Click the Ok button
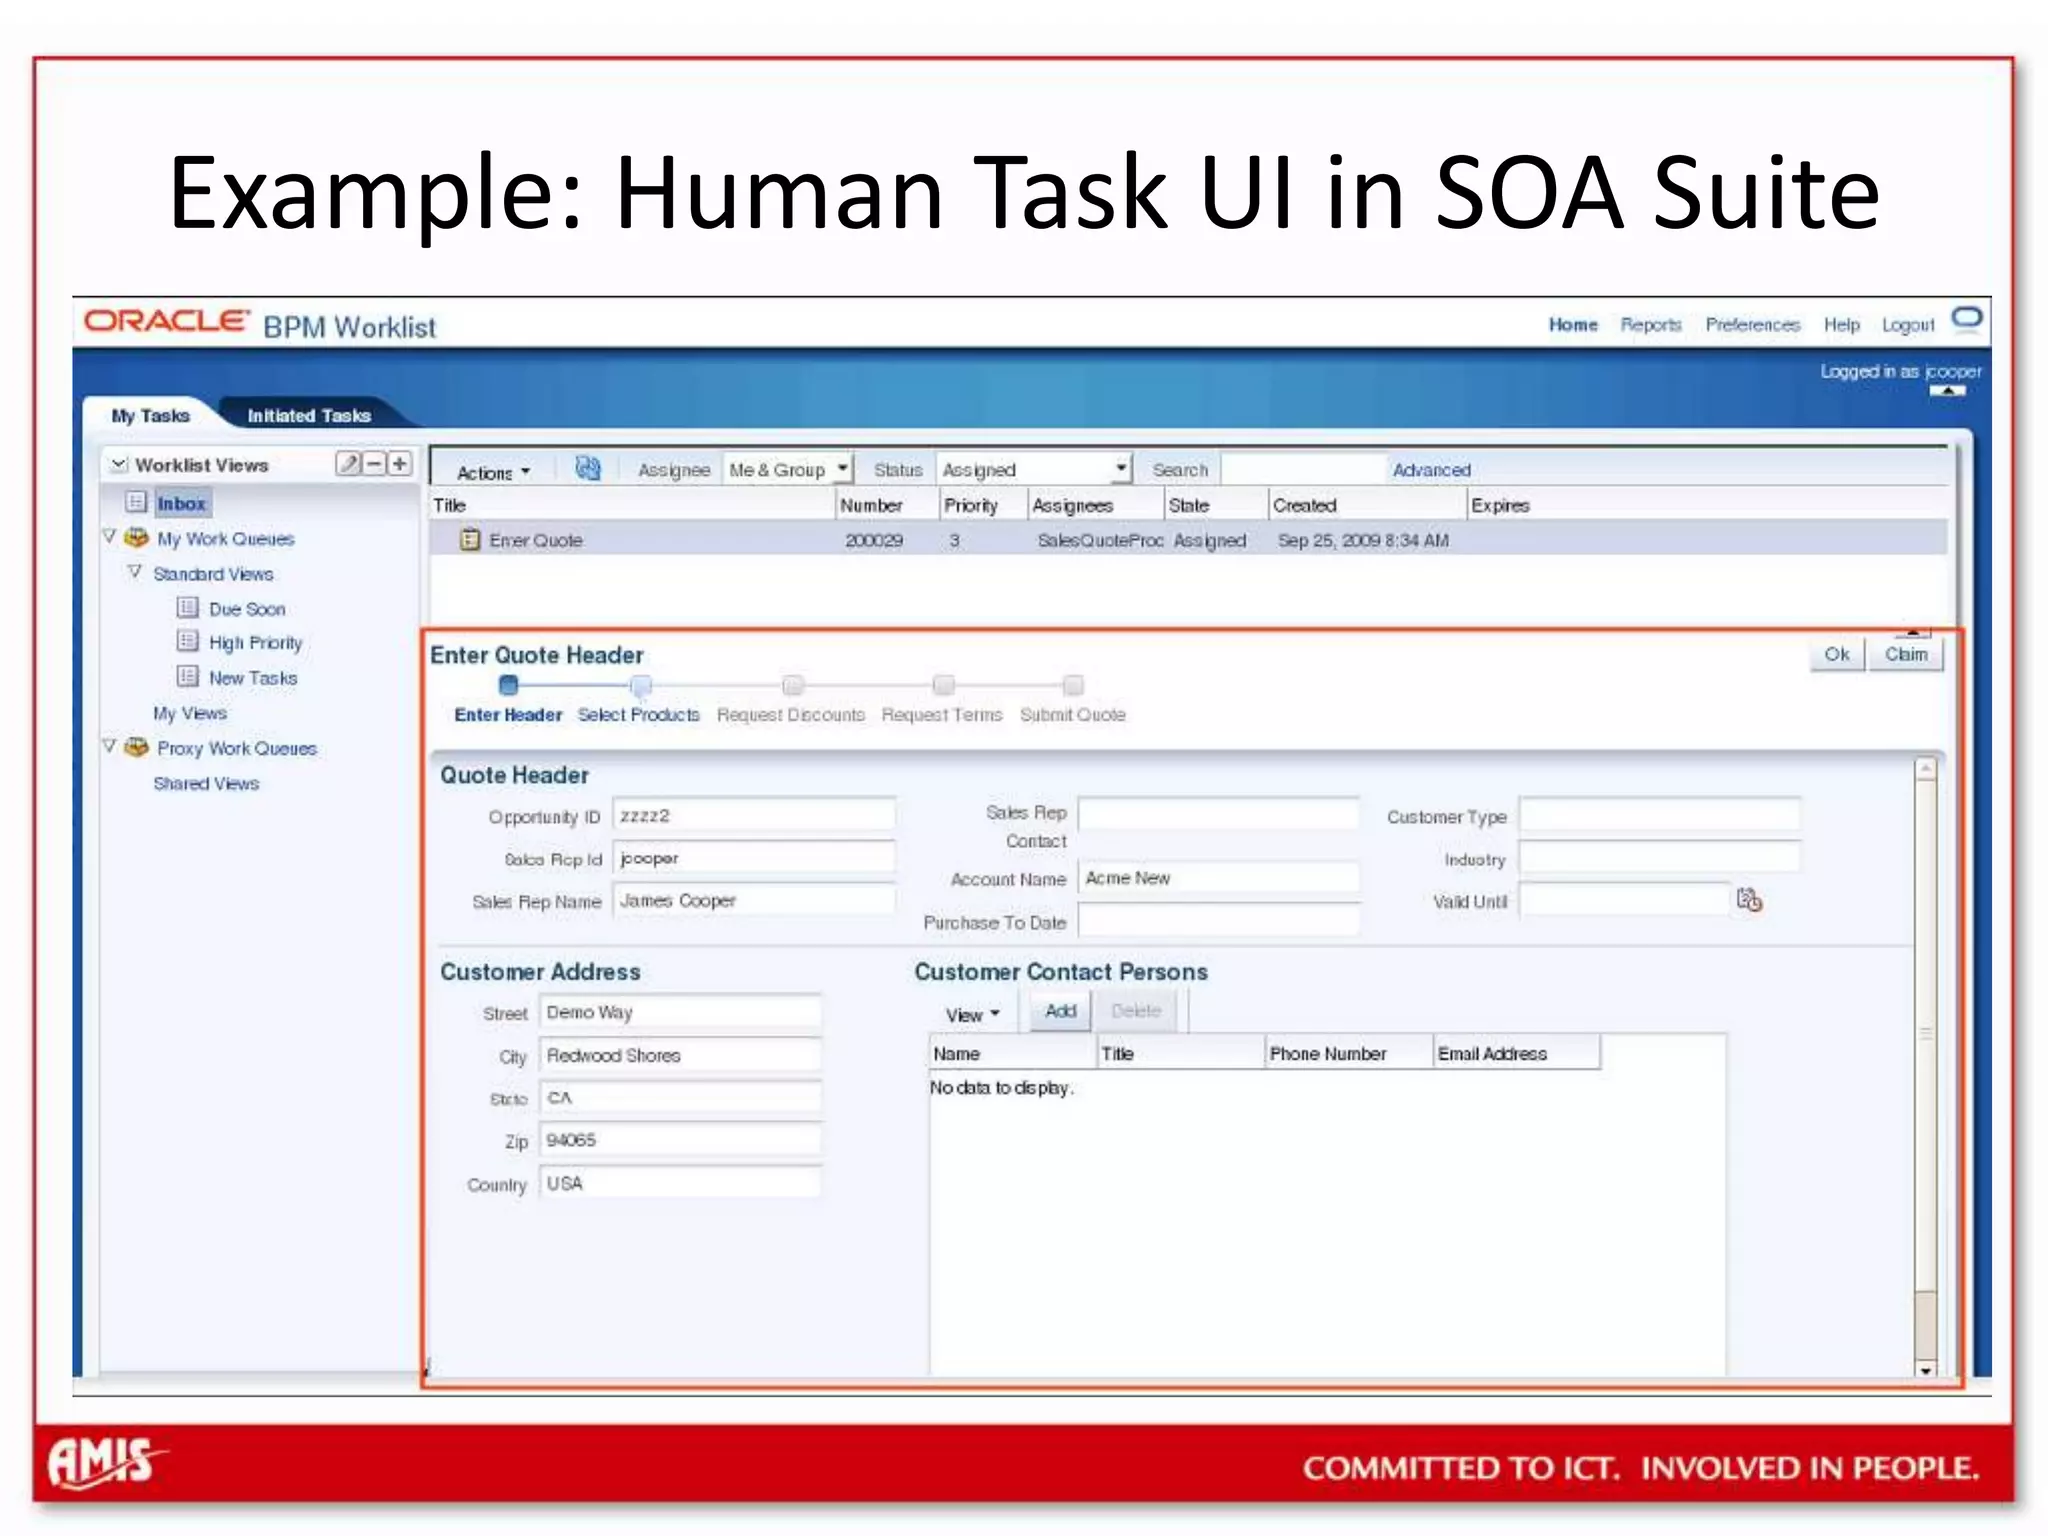 [x=1837, y=654]
